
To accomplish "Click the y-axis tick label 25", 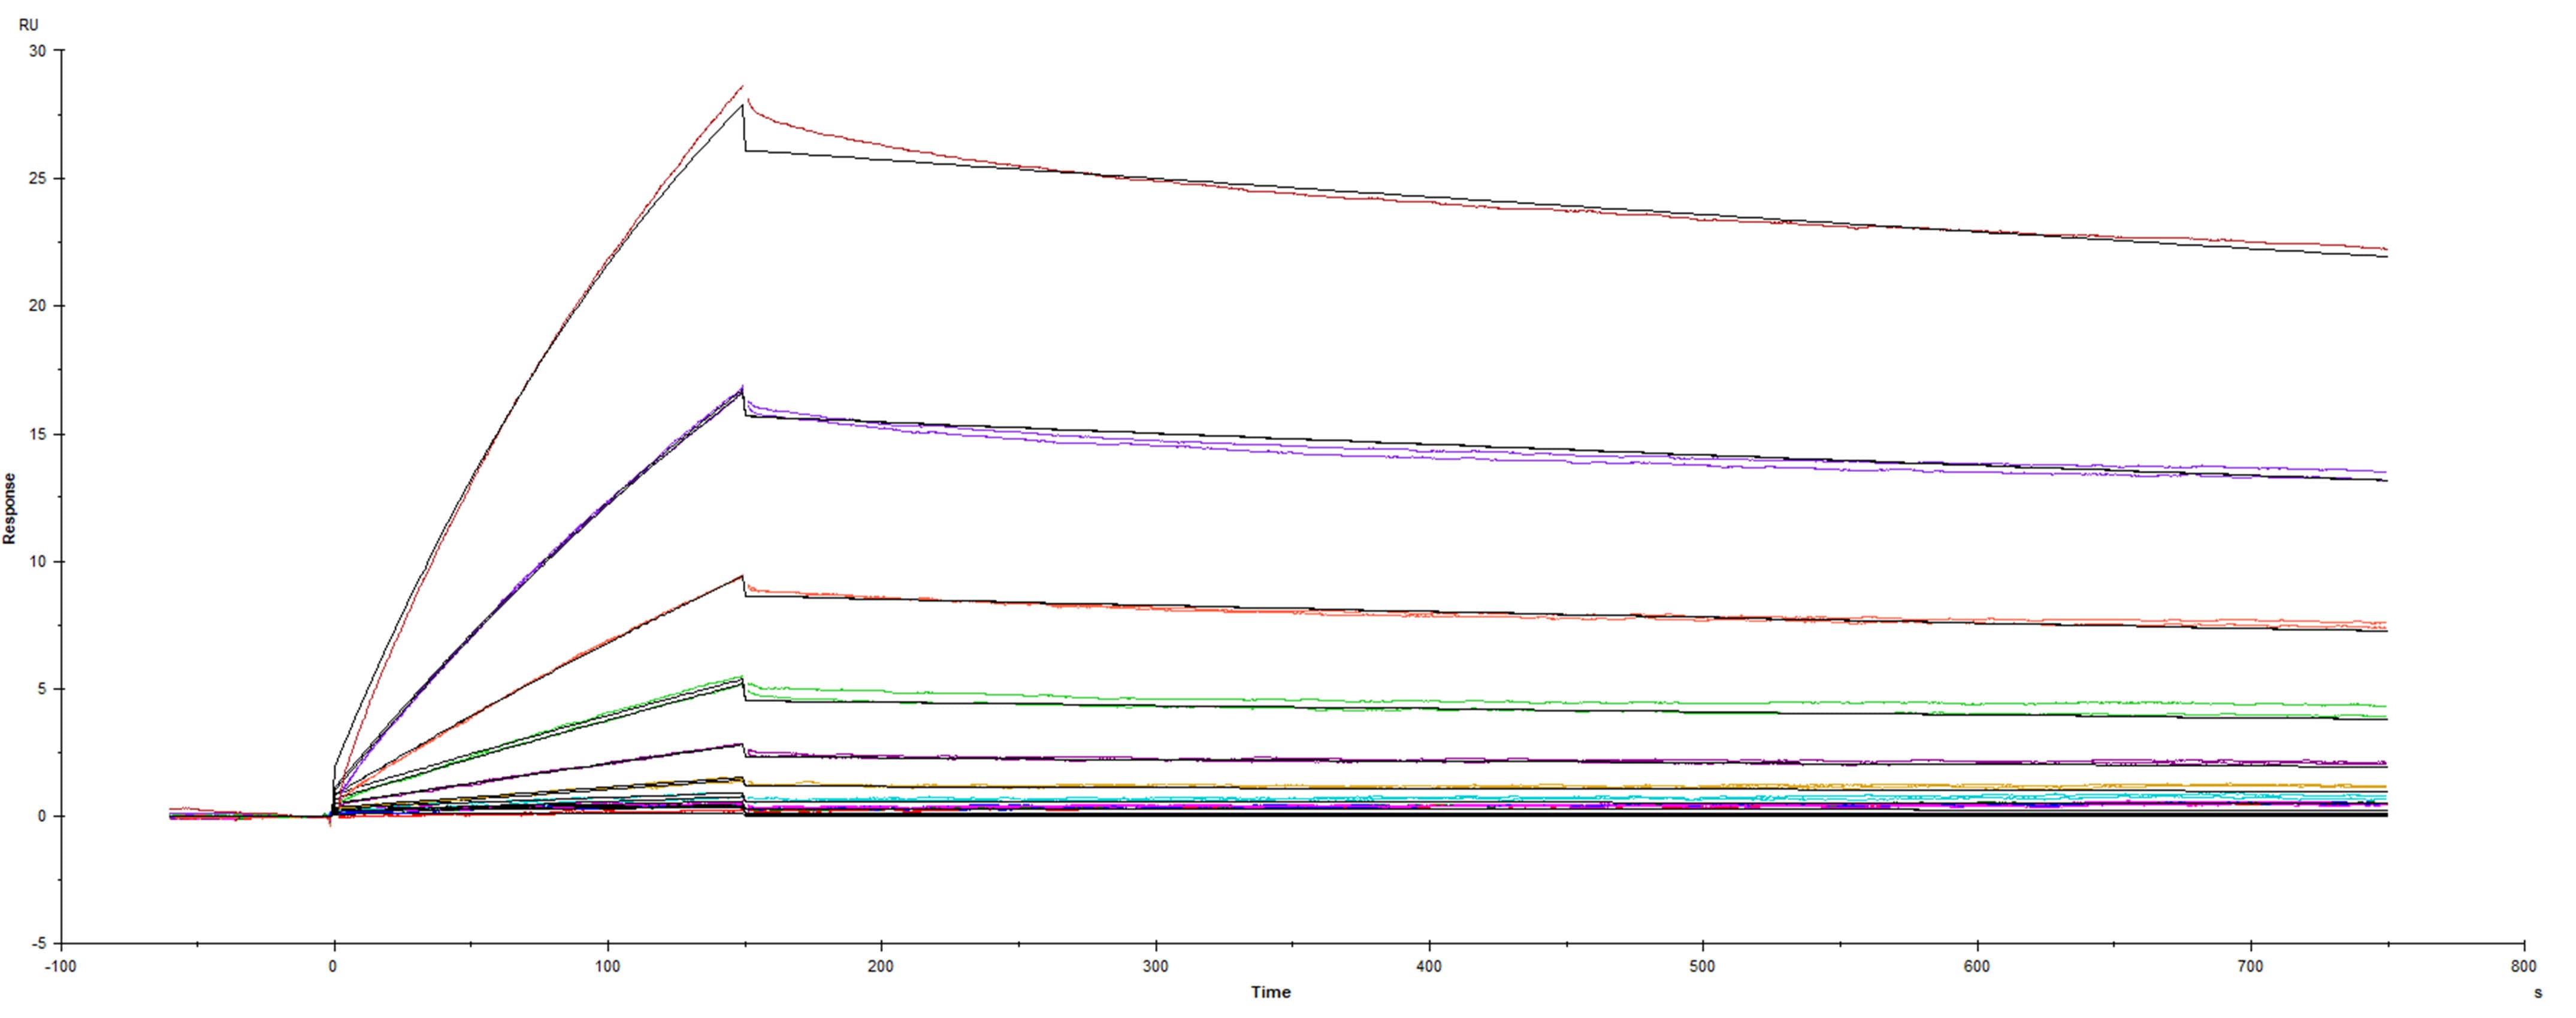I will tap(38, 179).
